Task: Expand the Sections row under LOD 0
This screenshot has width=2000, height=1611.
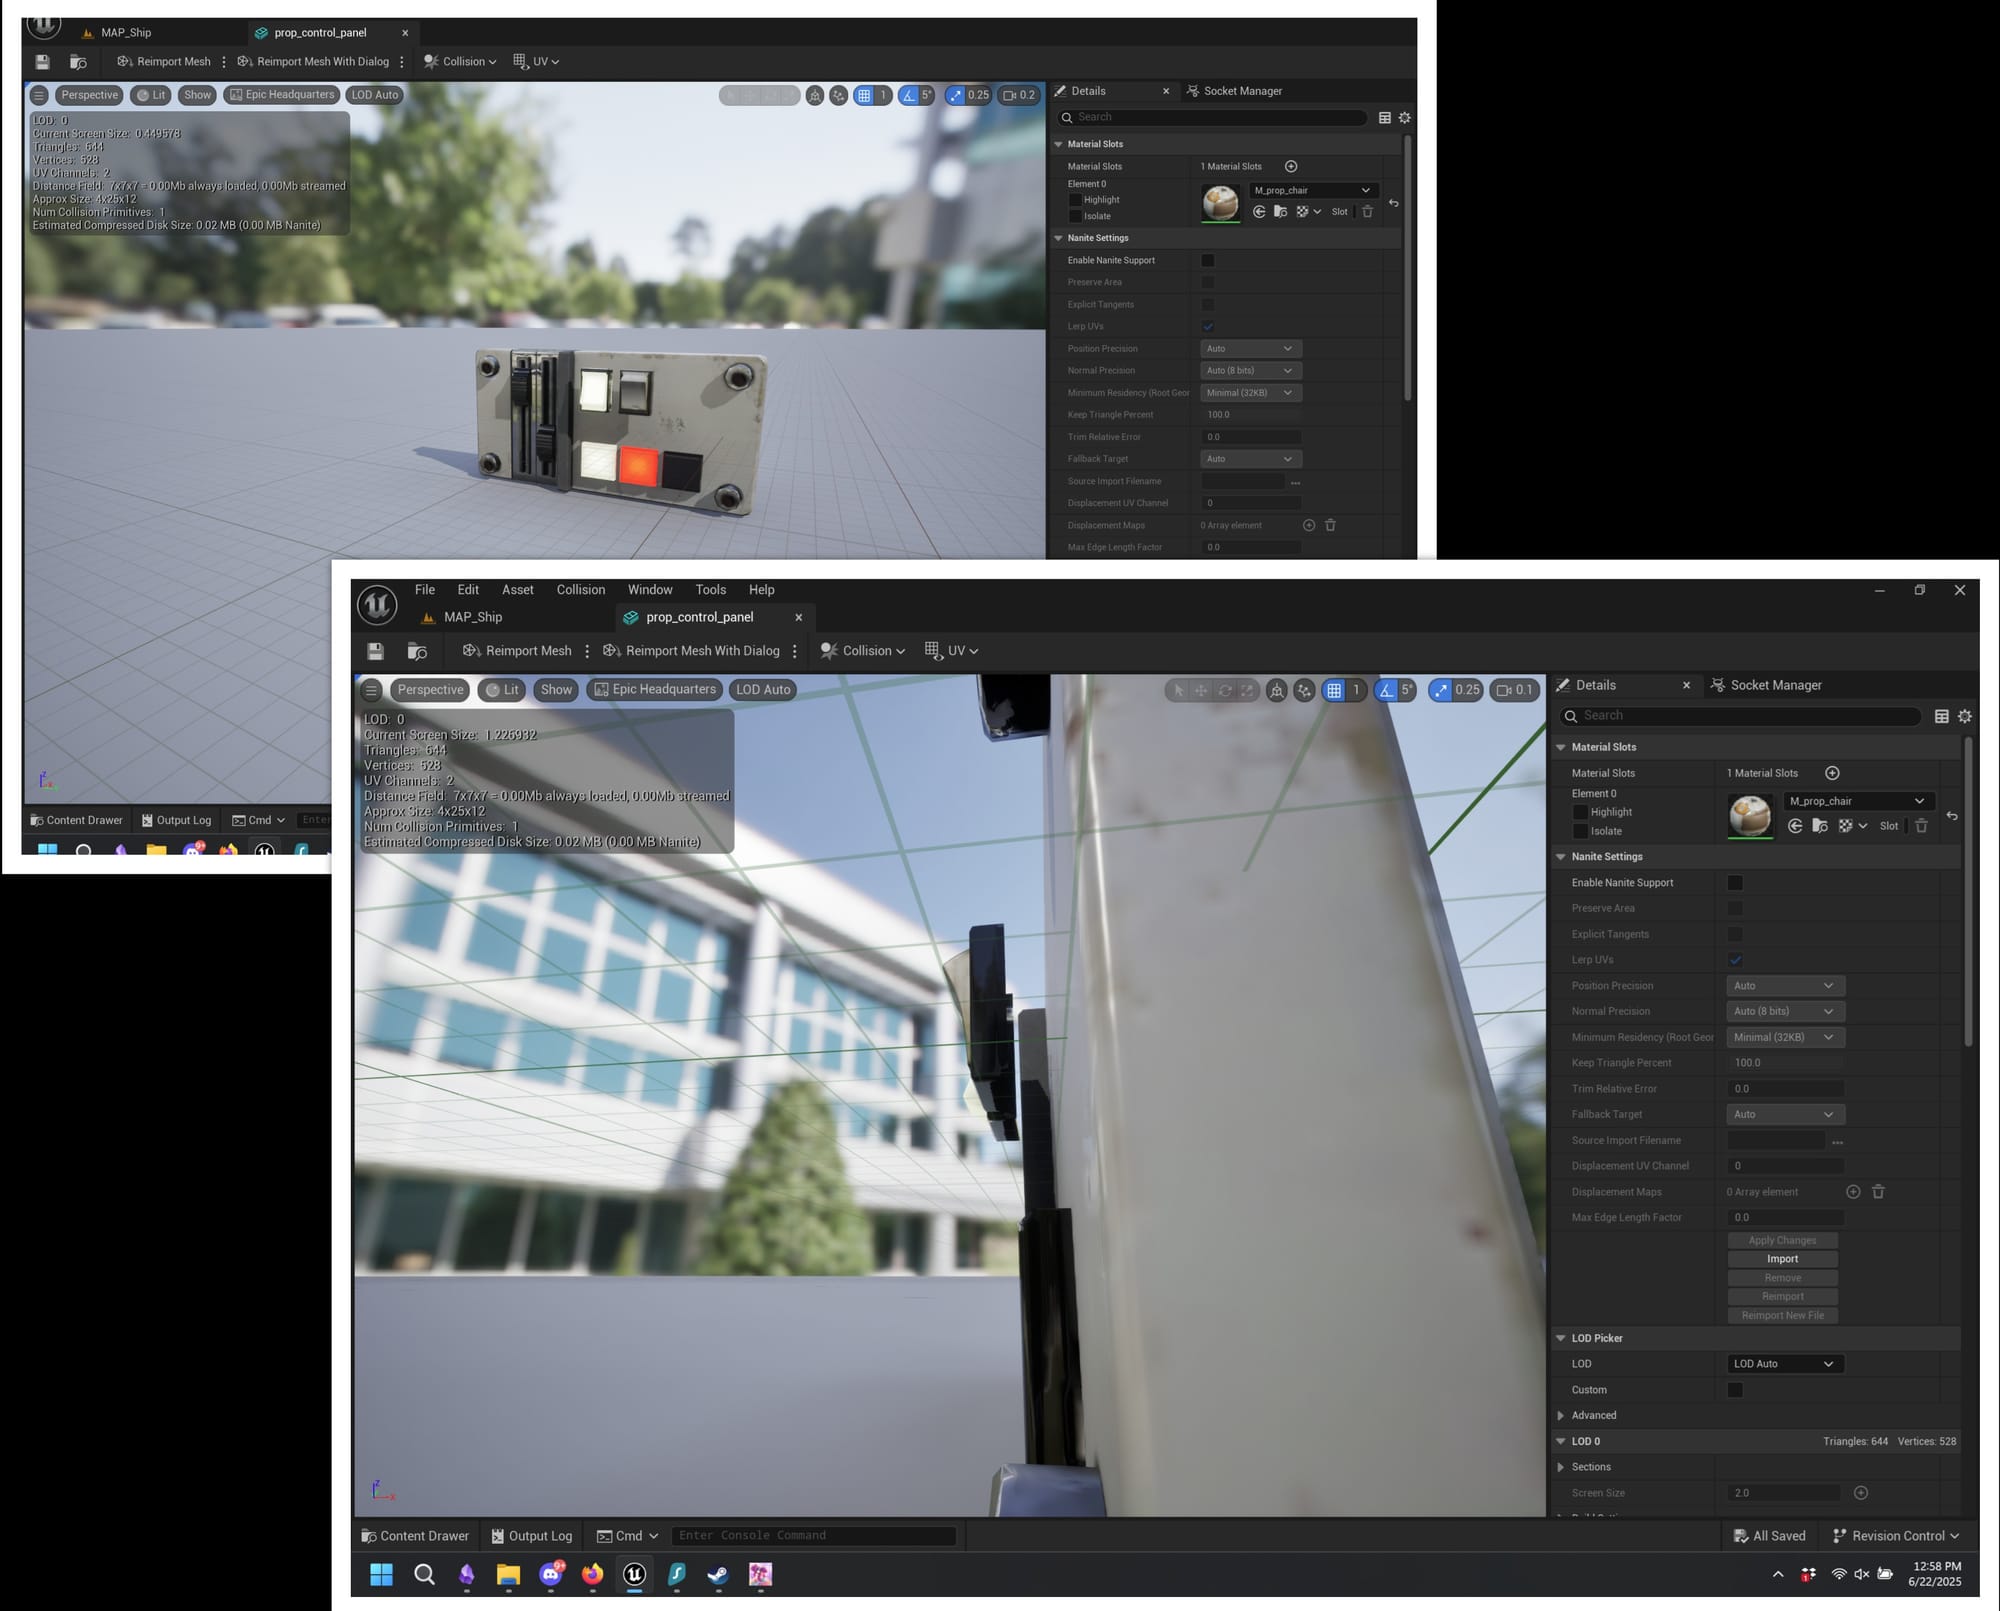Action: [x=1561, y=1467]
